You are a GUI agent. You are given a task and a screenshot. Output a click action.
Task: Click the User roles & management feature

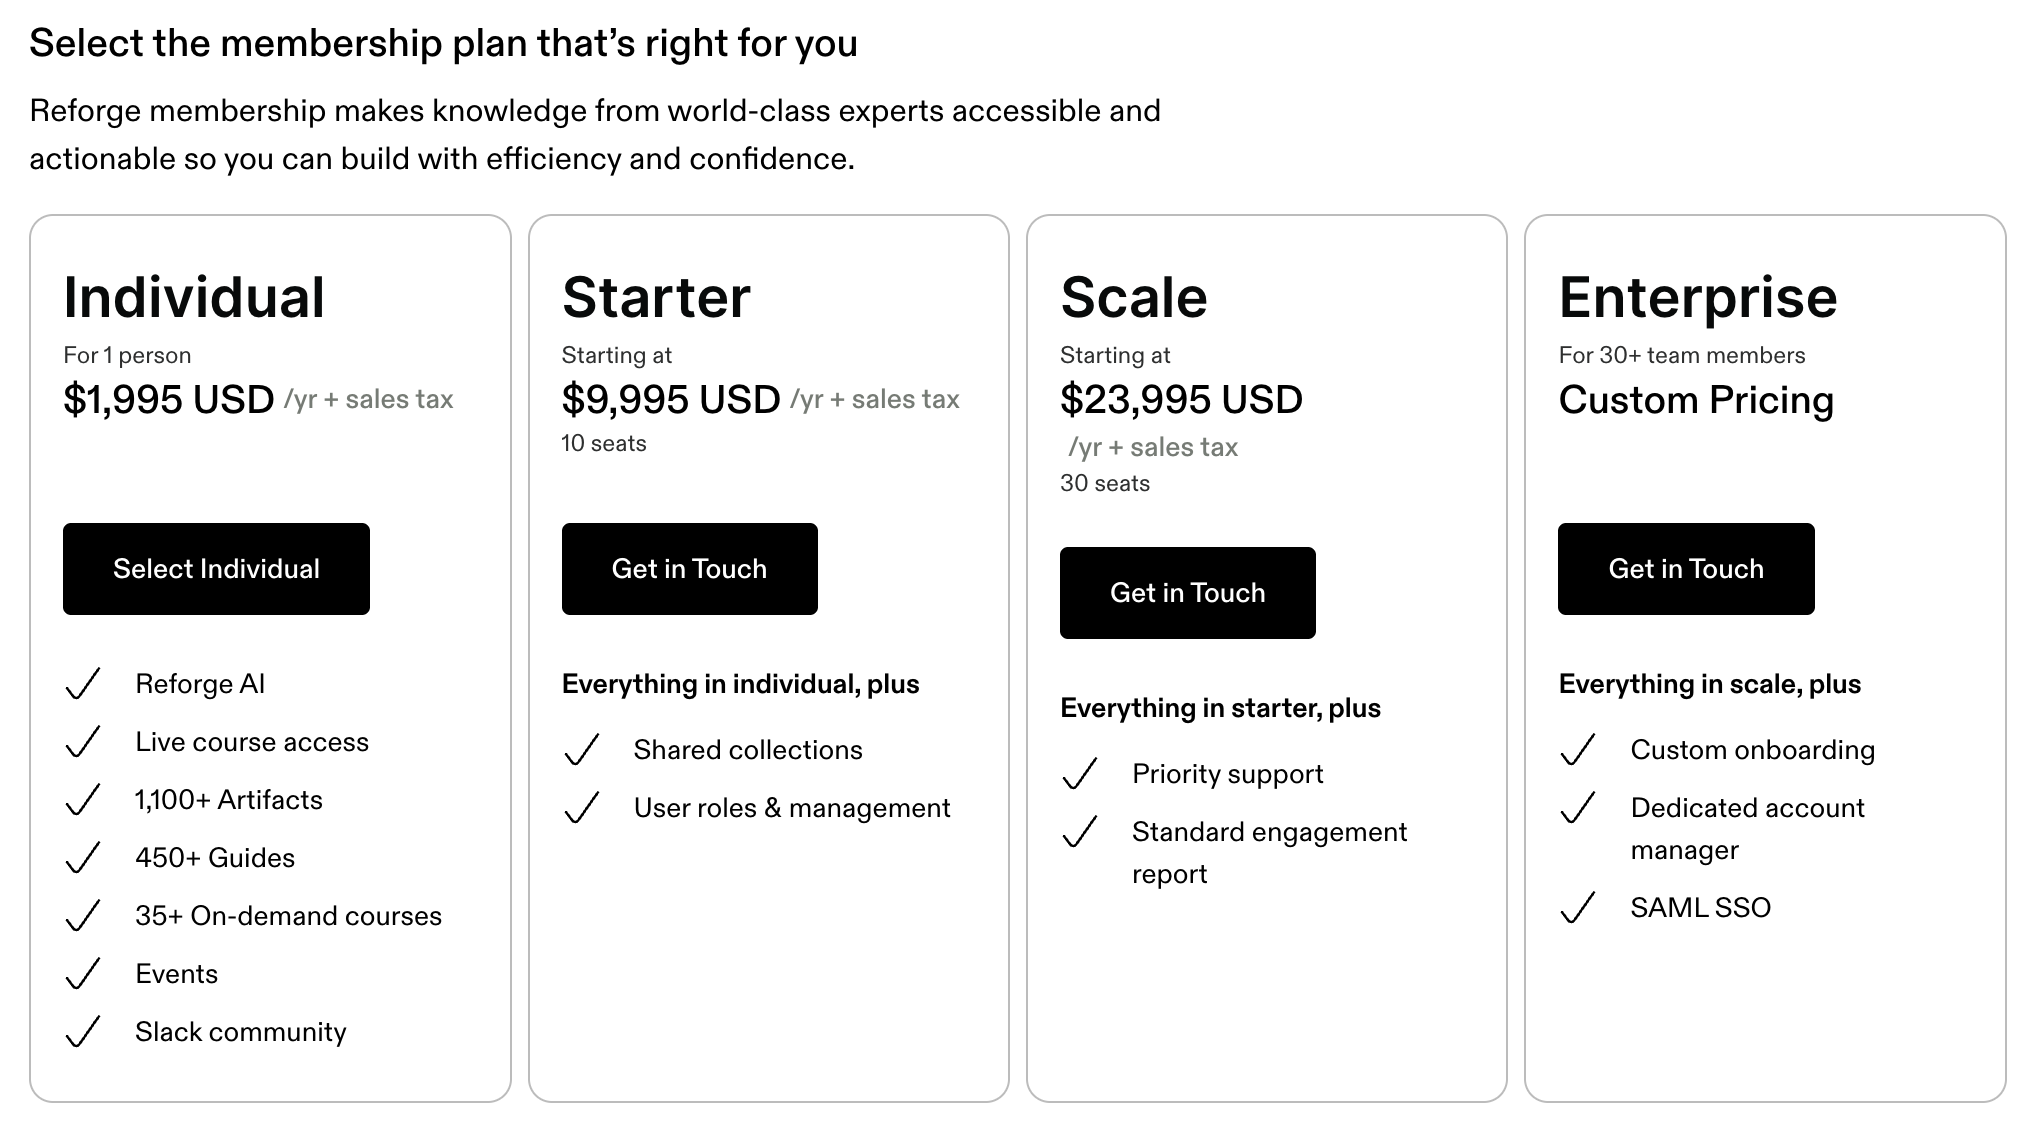792,808
